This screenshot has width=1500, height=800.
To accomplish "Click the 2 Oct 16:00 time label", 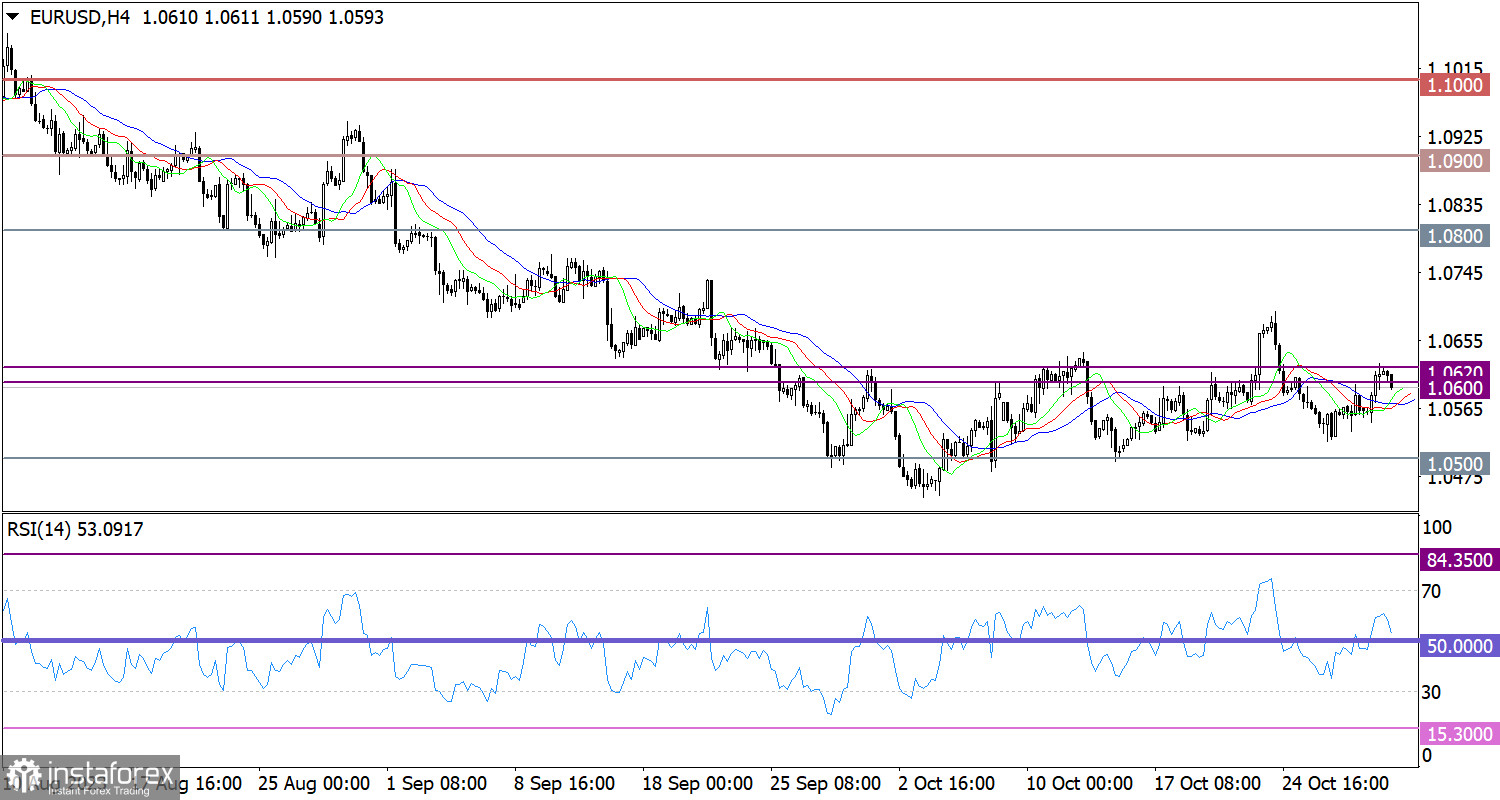I will click(947, 782).
